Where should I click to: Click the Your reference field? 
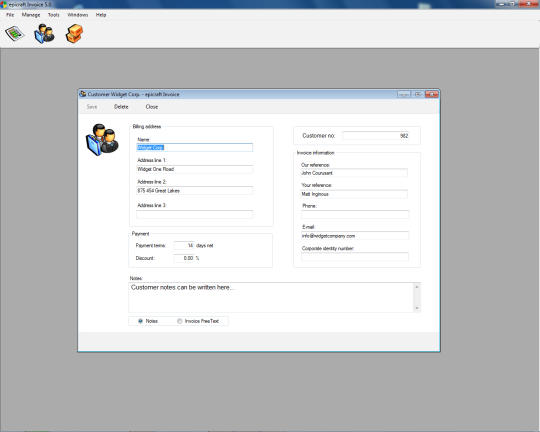click(354, 194)
